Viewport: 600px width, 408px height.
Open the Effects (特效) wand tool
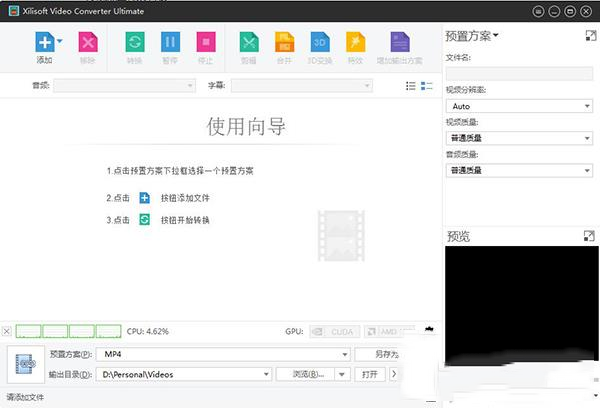(x=354, y=42)
